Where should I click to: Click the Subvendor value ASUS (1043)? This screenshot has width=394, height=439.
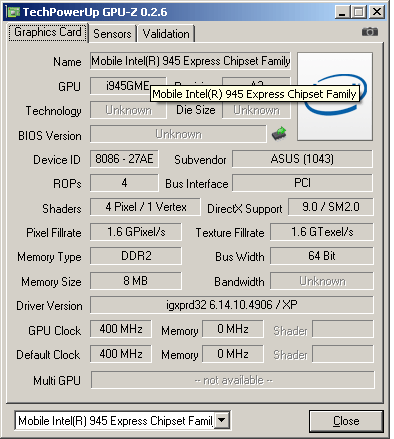tap(302, 159)
